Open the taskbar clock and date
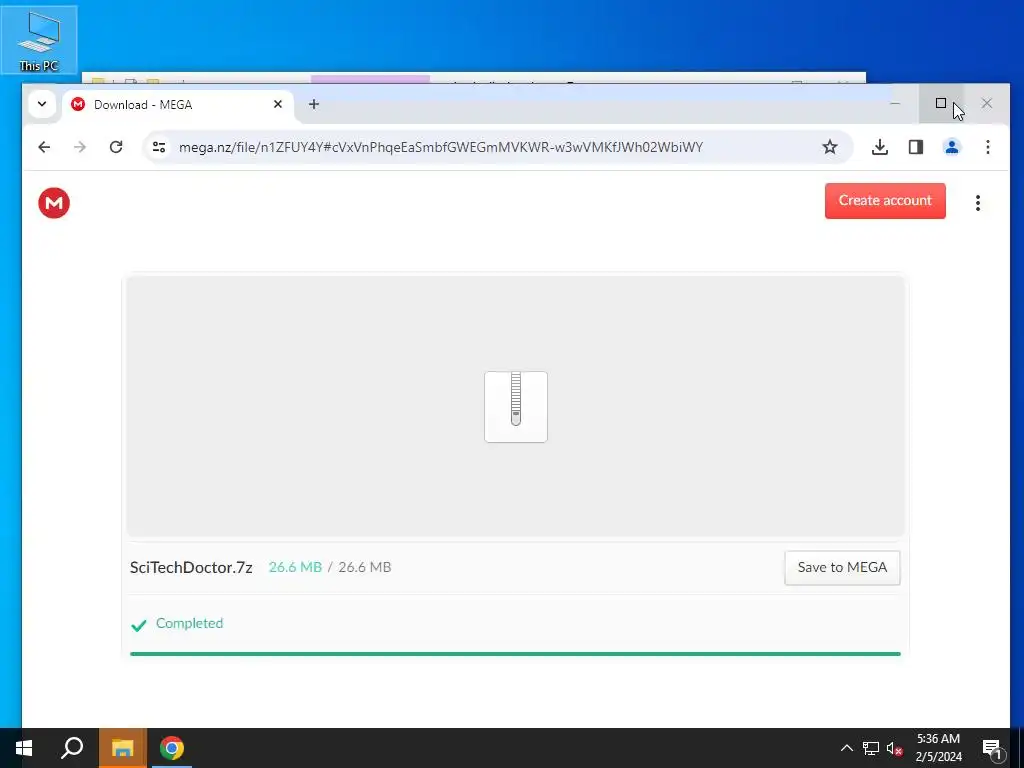The width and height of the screenshot is (1024, 768). click(938, 748)
